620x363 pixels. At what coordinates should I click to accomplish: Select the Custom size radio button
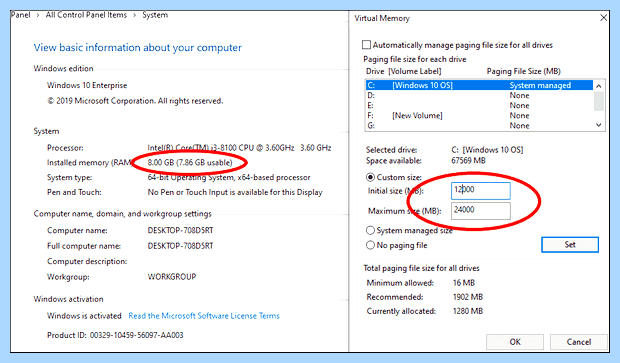tap(370, 177)
